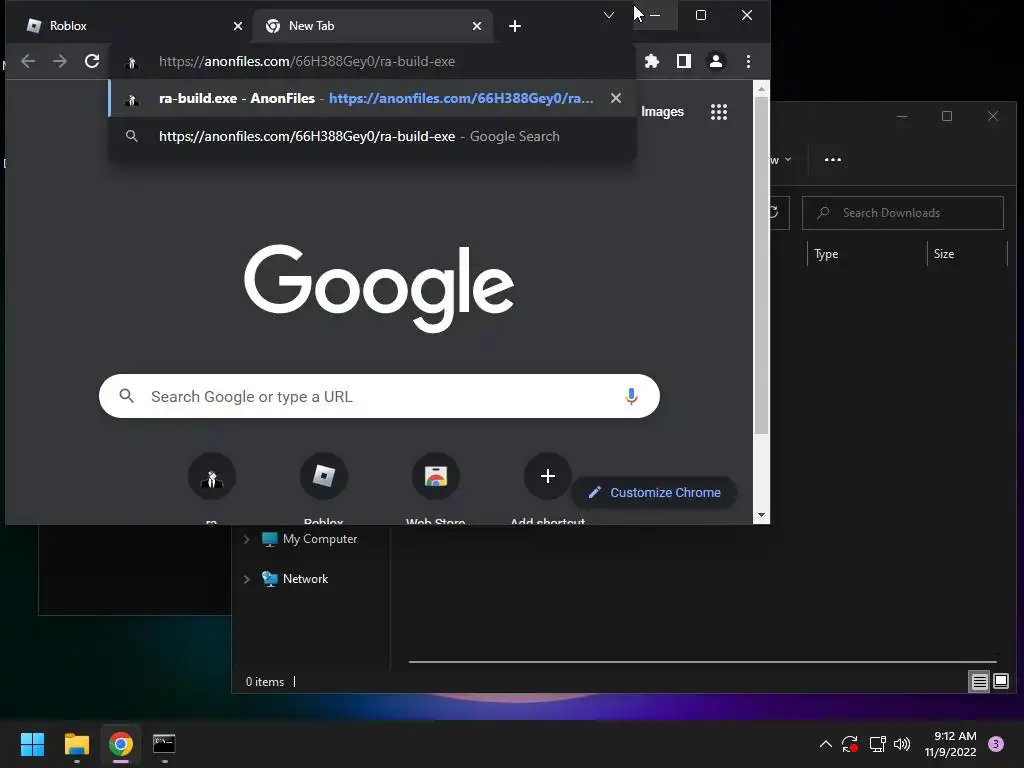Image resolution: width=1024 pixels, height=768 pixels.
Task: Select My Computer in File Explorer
Action: (320, 539)
